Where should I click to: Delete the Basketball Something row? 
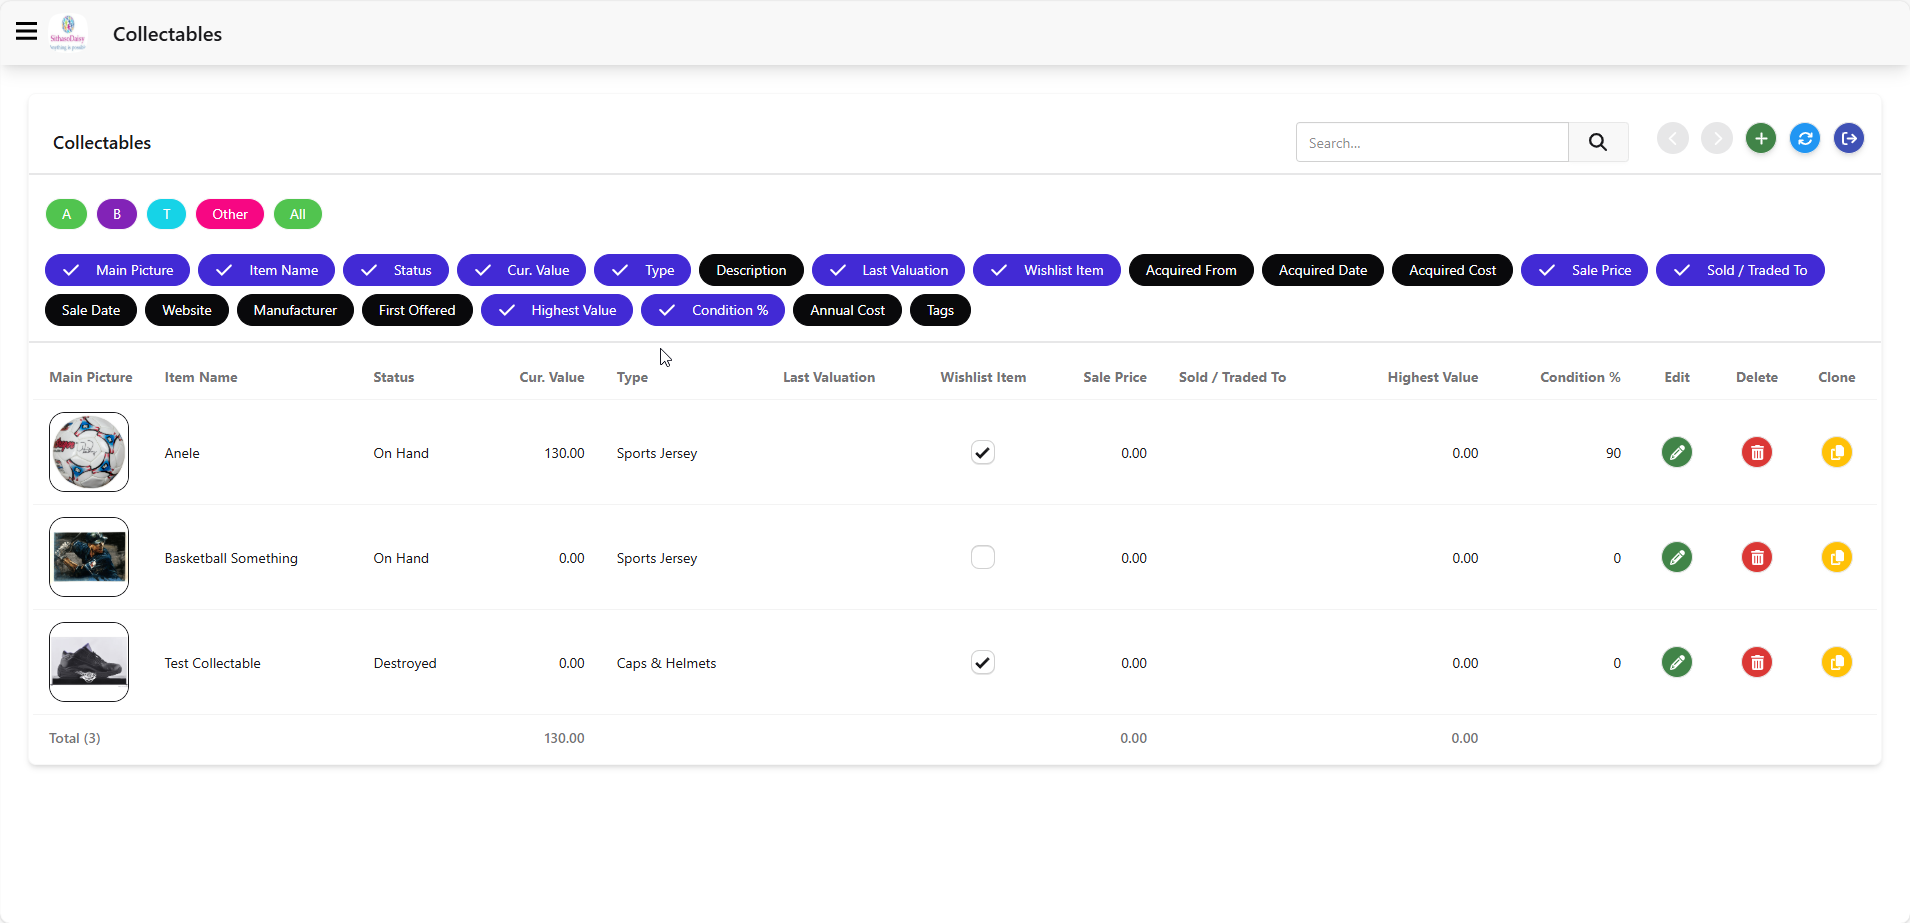coord(1757,557)
